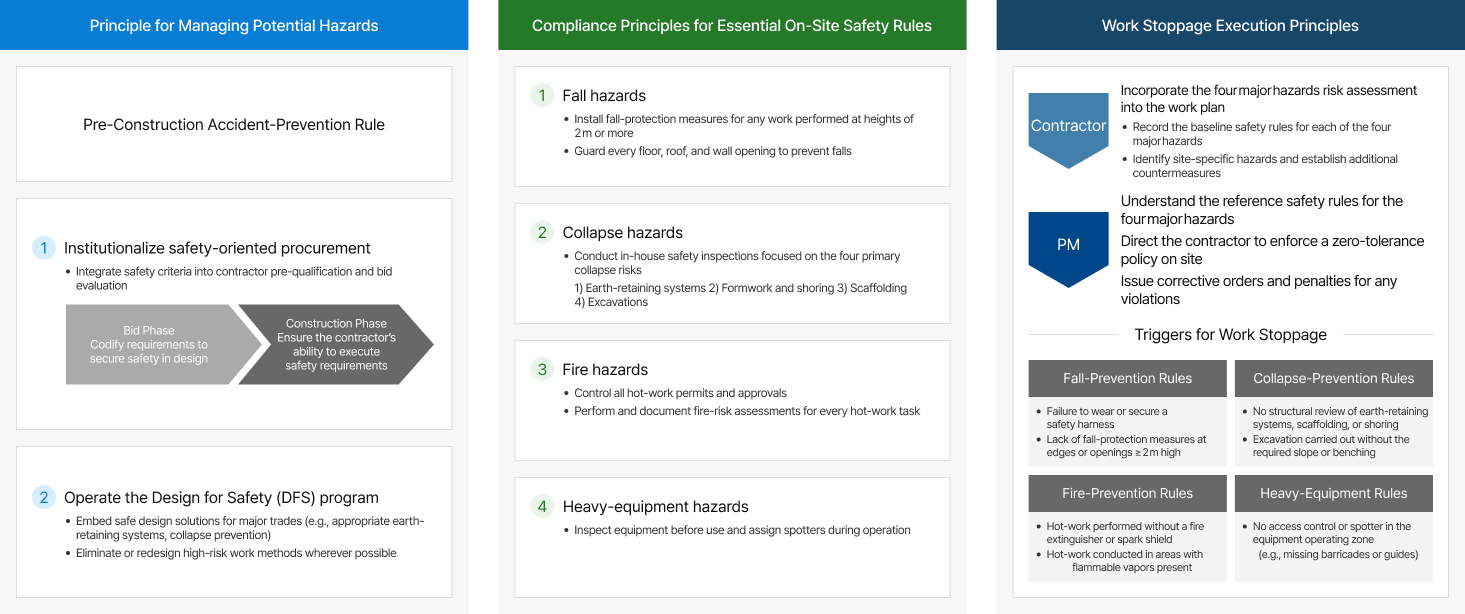This screenshot has width=1465, height=614.
Task: Click the Operate the Design for Safety heading
Action: (221, 498)
